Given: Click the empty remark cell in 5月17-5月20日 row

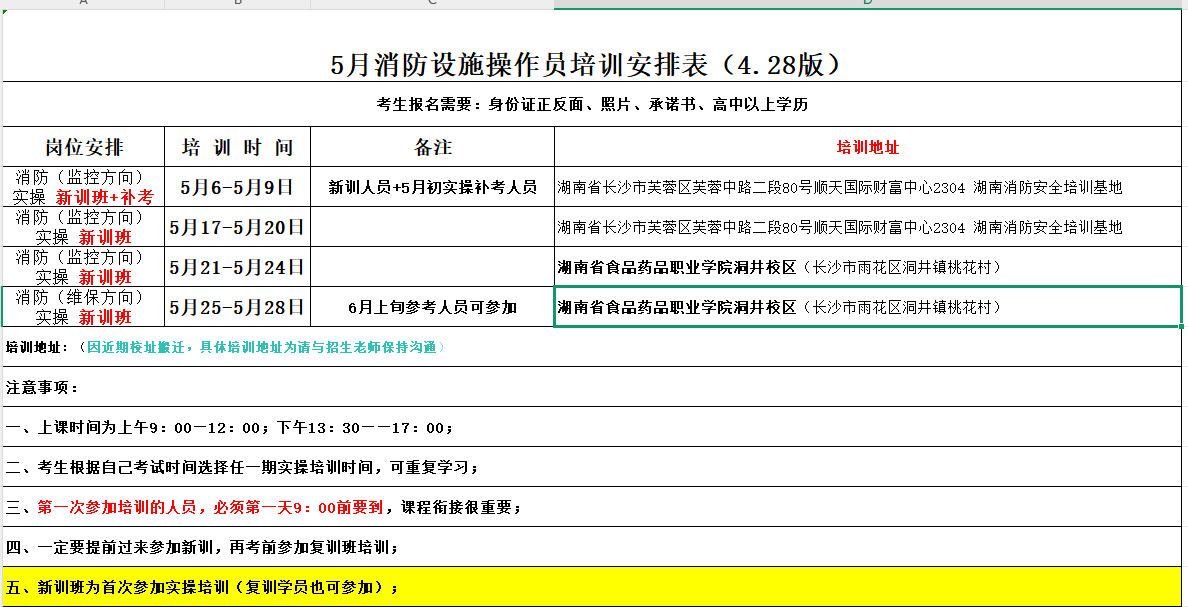Looking at the screenshot, I should click(432, 227).
